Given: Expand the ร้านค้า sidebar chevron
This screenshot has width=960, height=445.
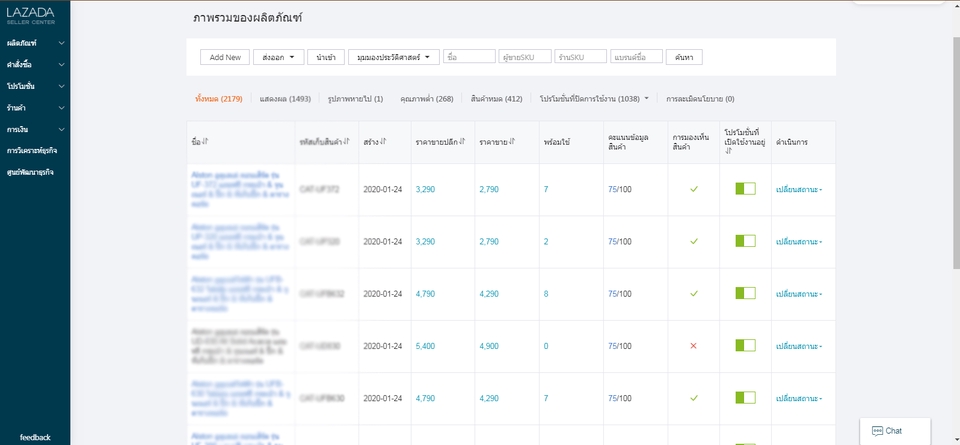Looking at the screenshot, I should [x=61, y=108].
